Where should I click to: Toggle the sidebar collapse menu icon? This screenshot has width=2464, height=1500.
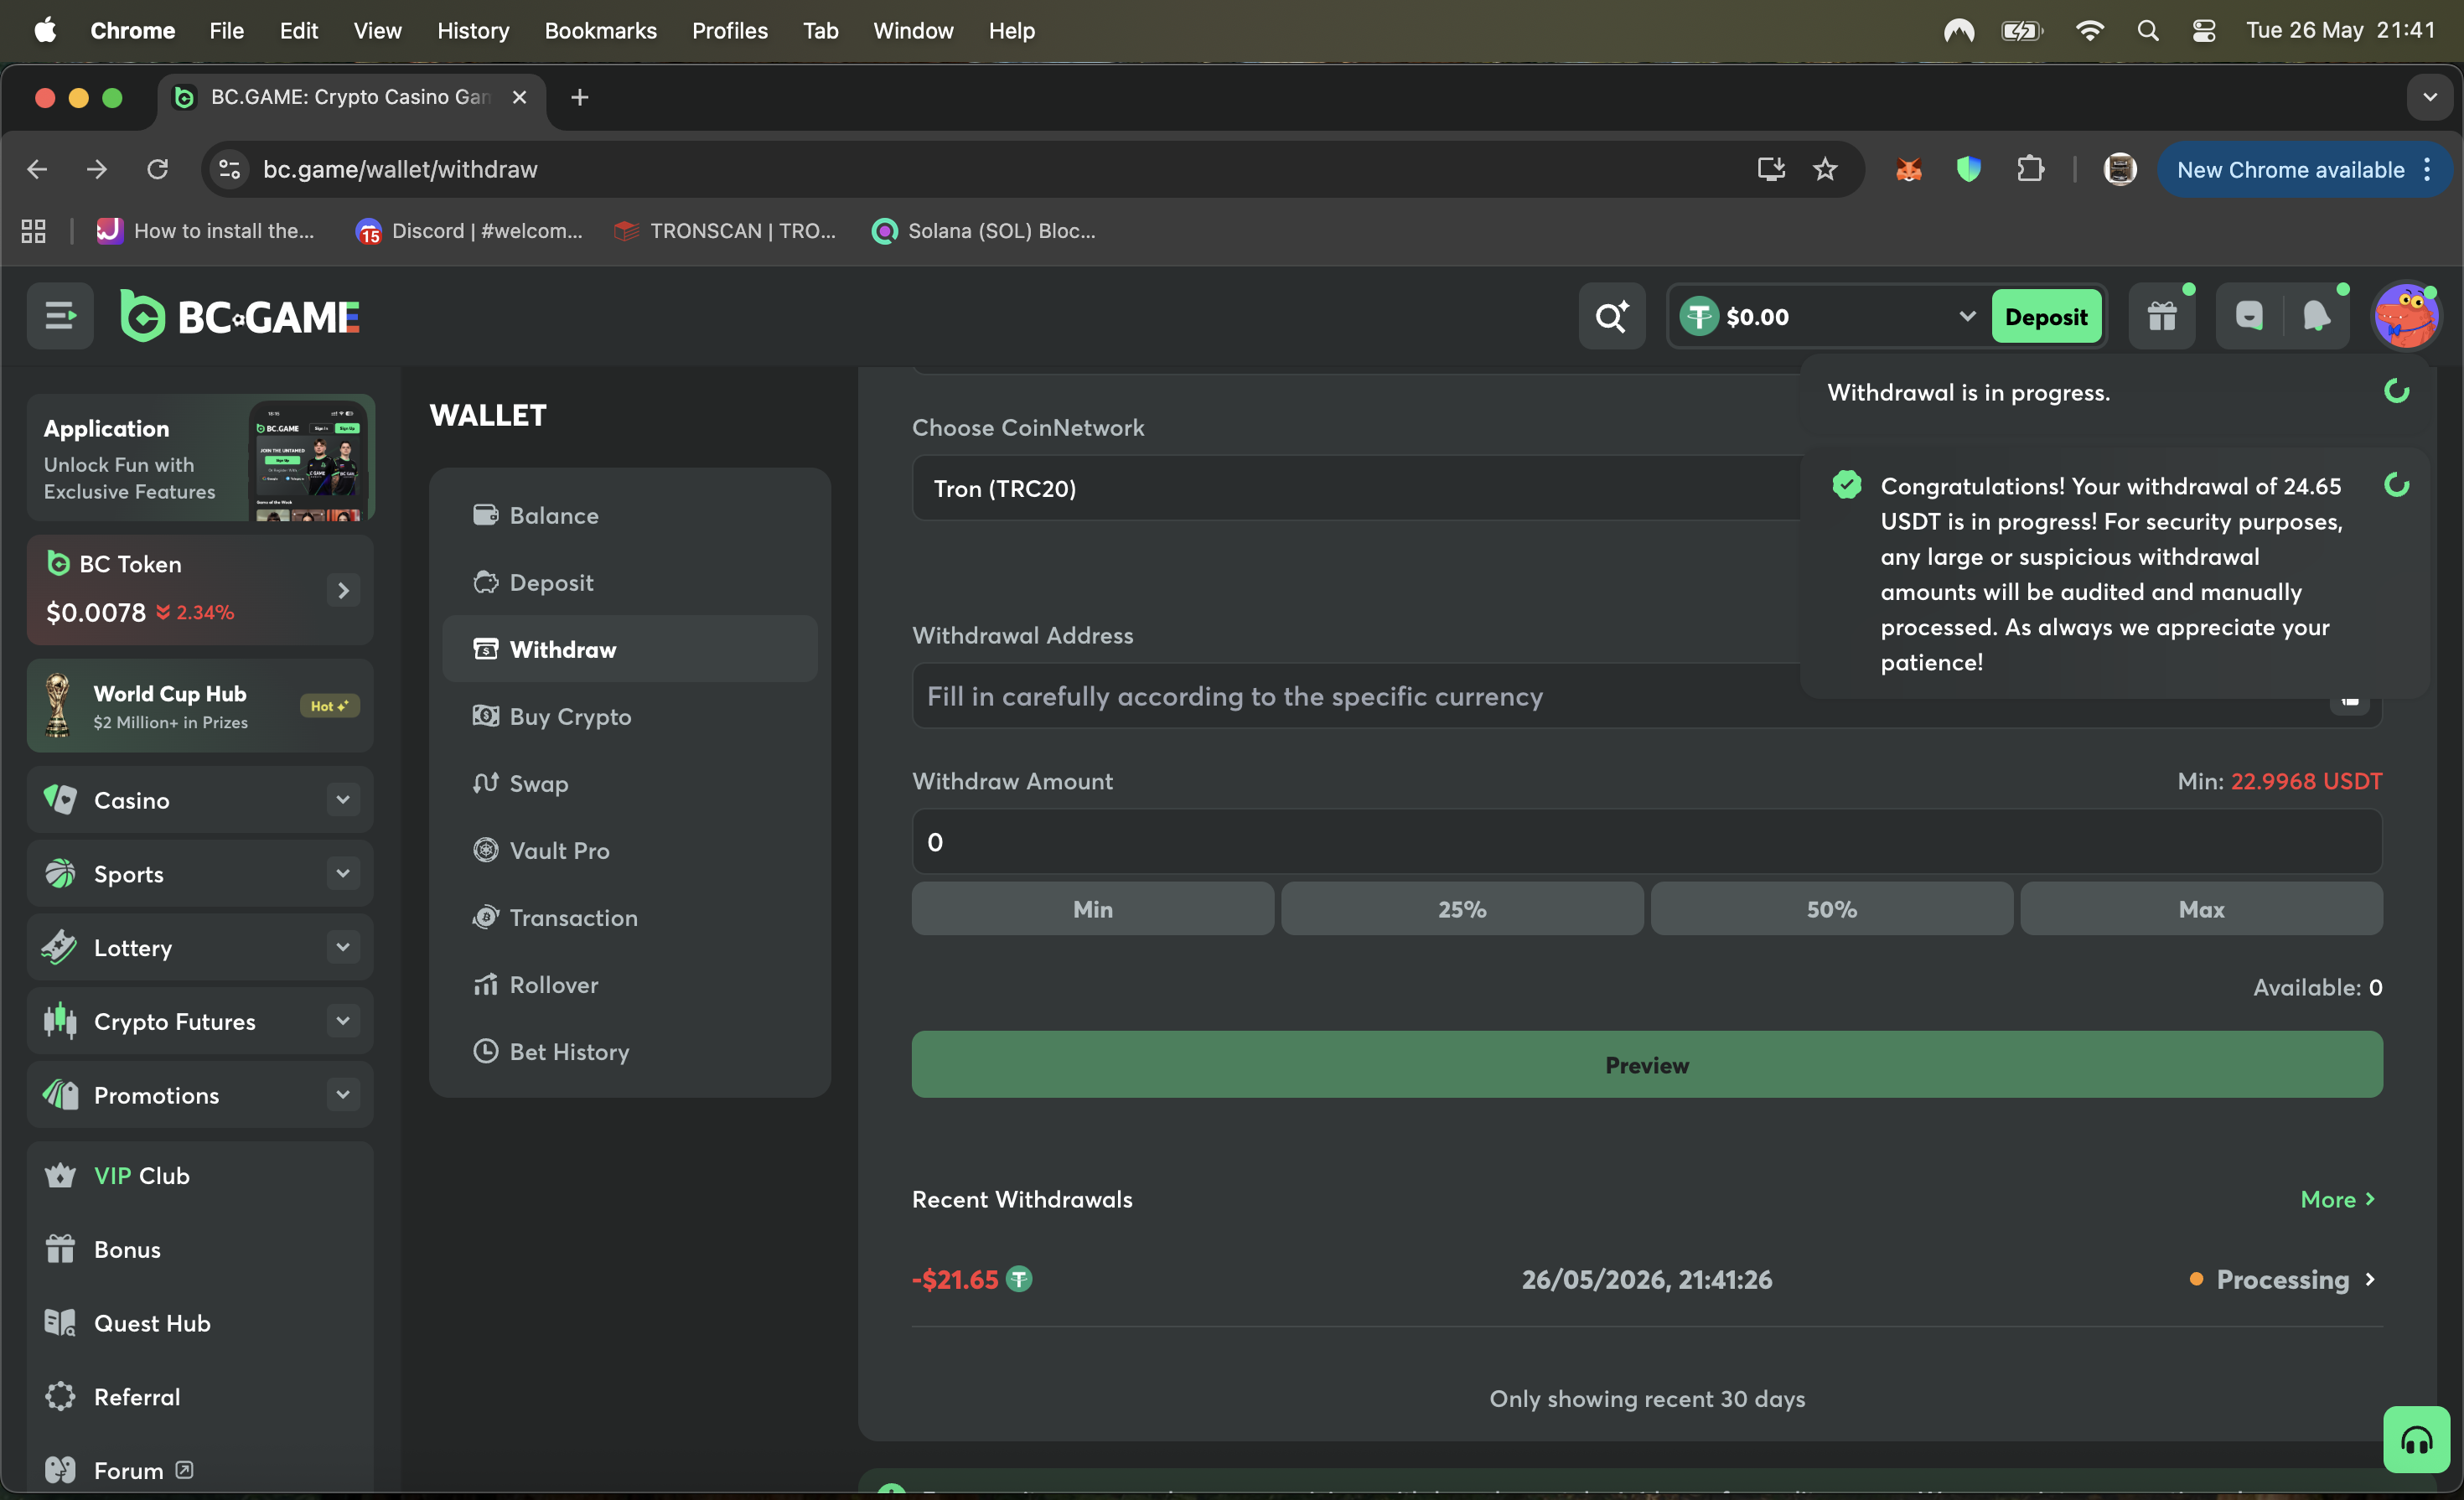(60, 316)
